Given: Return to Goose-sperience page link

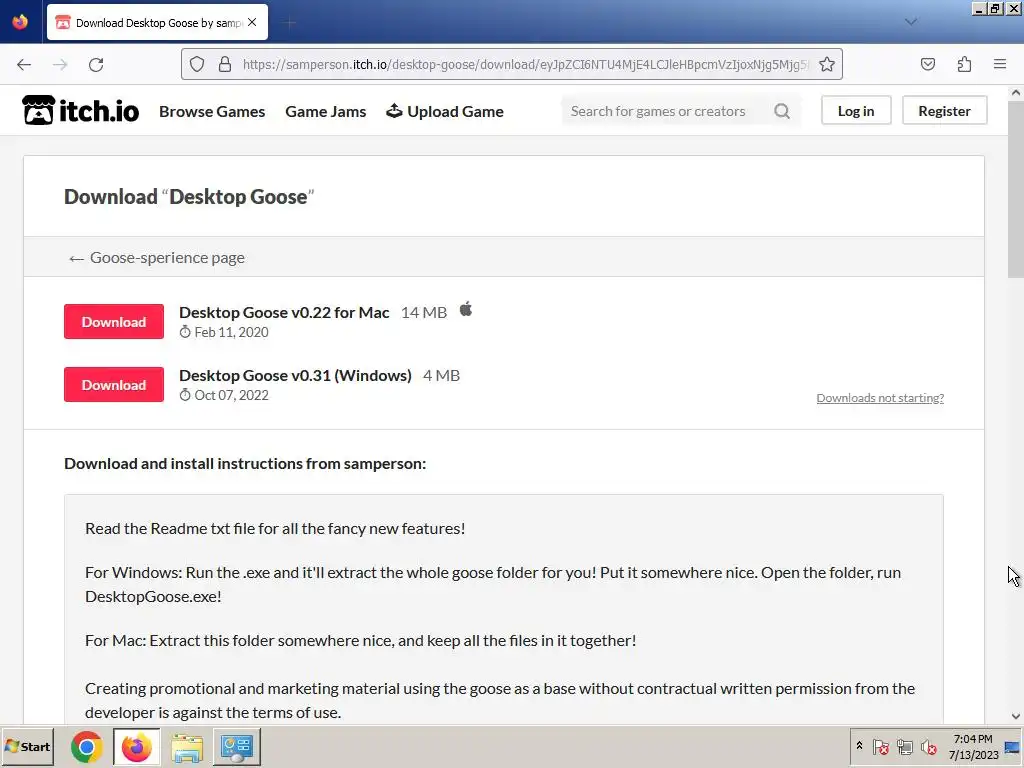Looking at the screenshot, I should click(x=157, y=258).
